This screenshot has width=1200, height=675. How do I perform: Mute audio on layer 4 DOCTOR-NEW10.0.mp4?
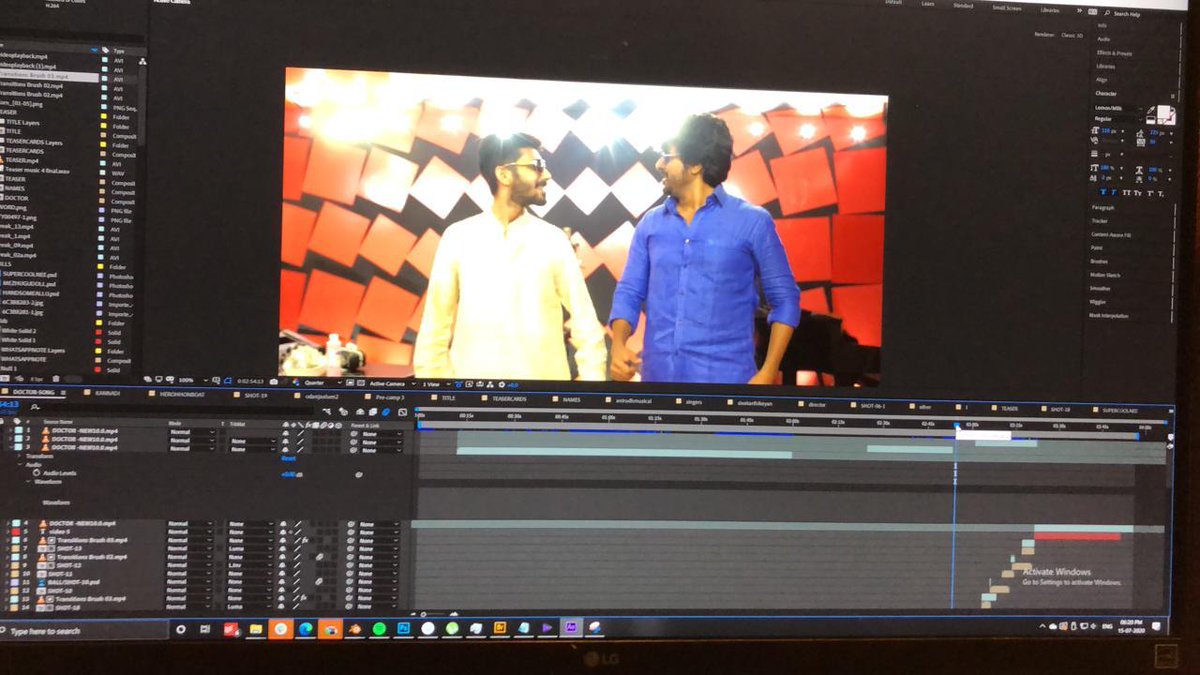[x=282, y=523]
